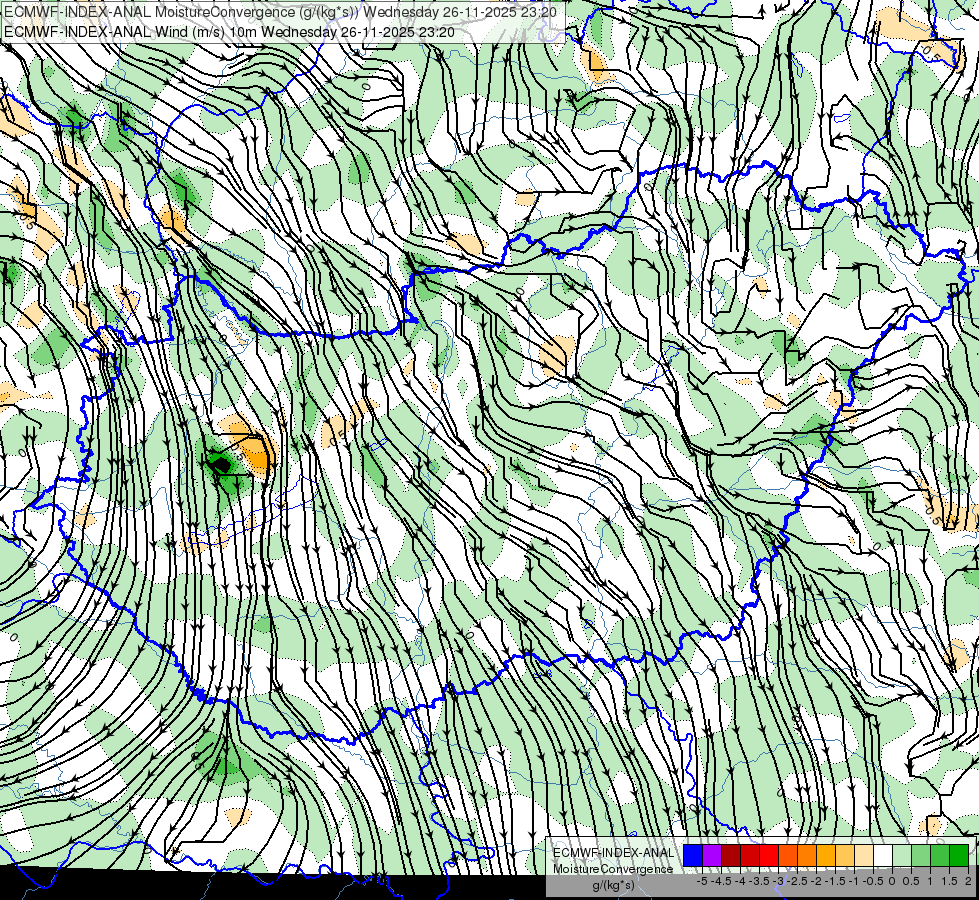Choose the legend swatch between -3.5 and -3

[769, 855]
